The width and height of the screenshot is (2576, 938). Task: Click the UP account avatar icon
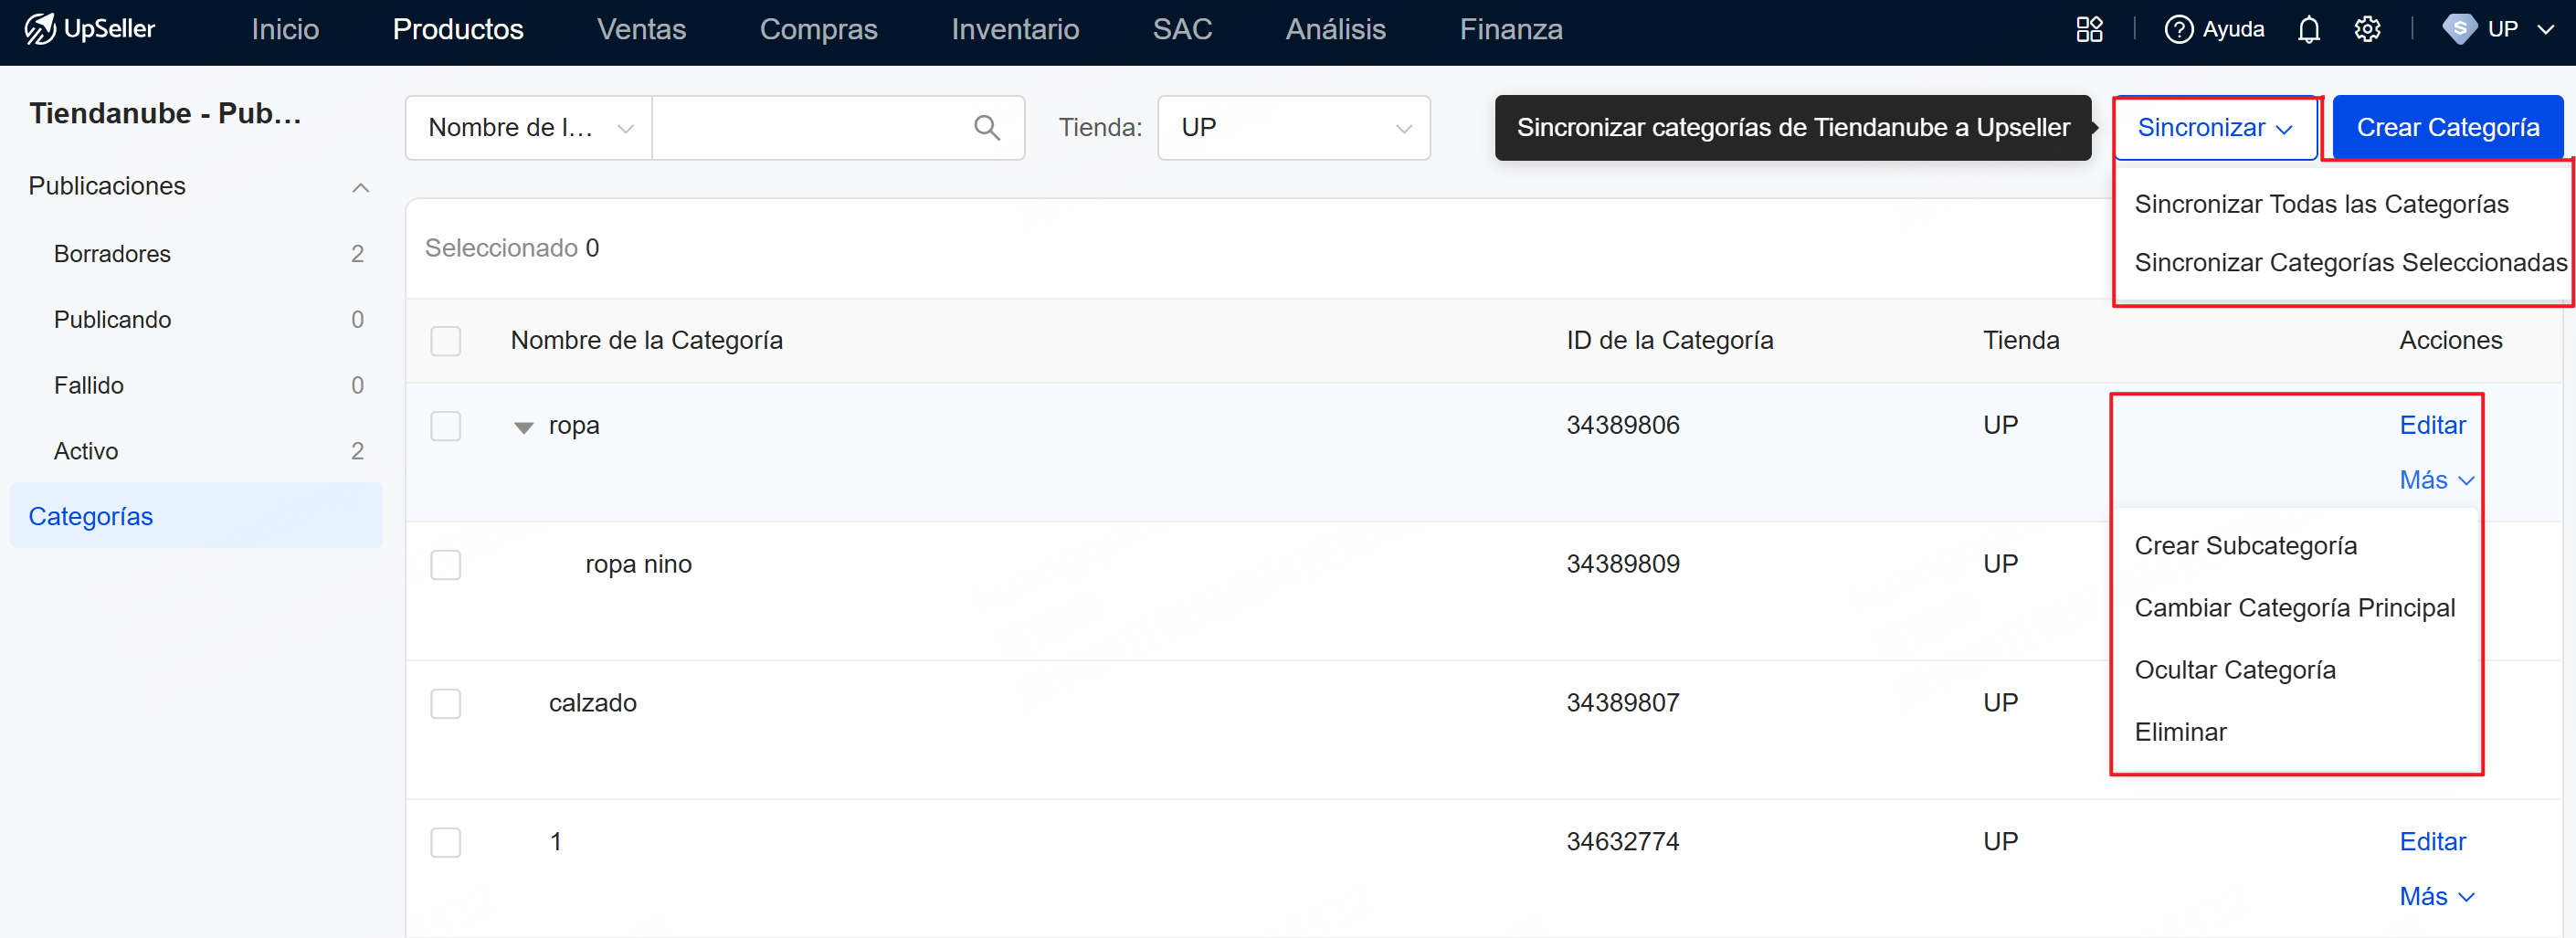(2459, 29)
